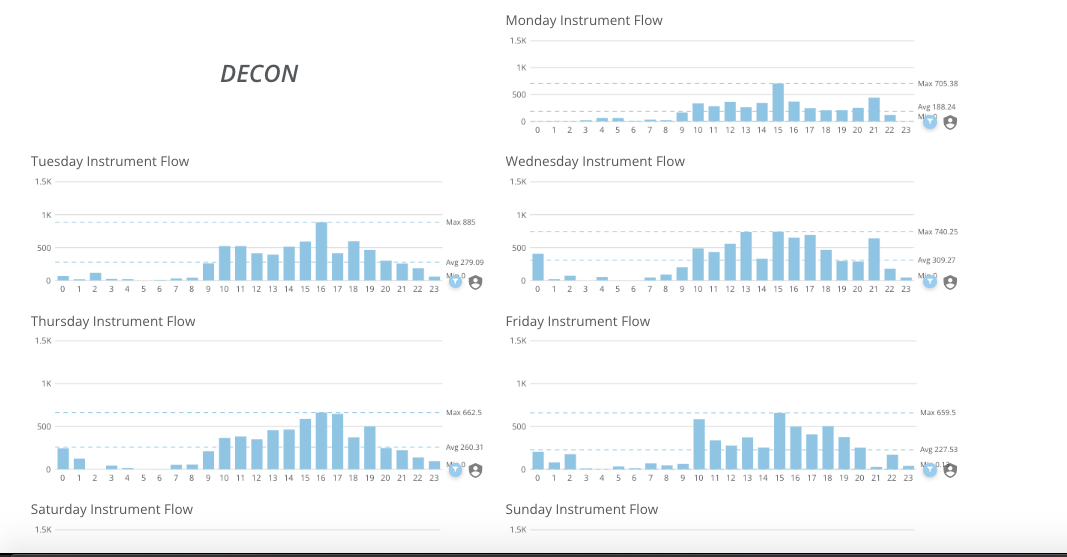Select the hour 10 bar on Tuesday chart

(225, 263)
